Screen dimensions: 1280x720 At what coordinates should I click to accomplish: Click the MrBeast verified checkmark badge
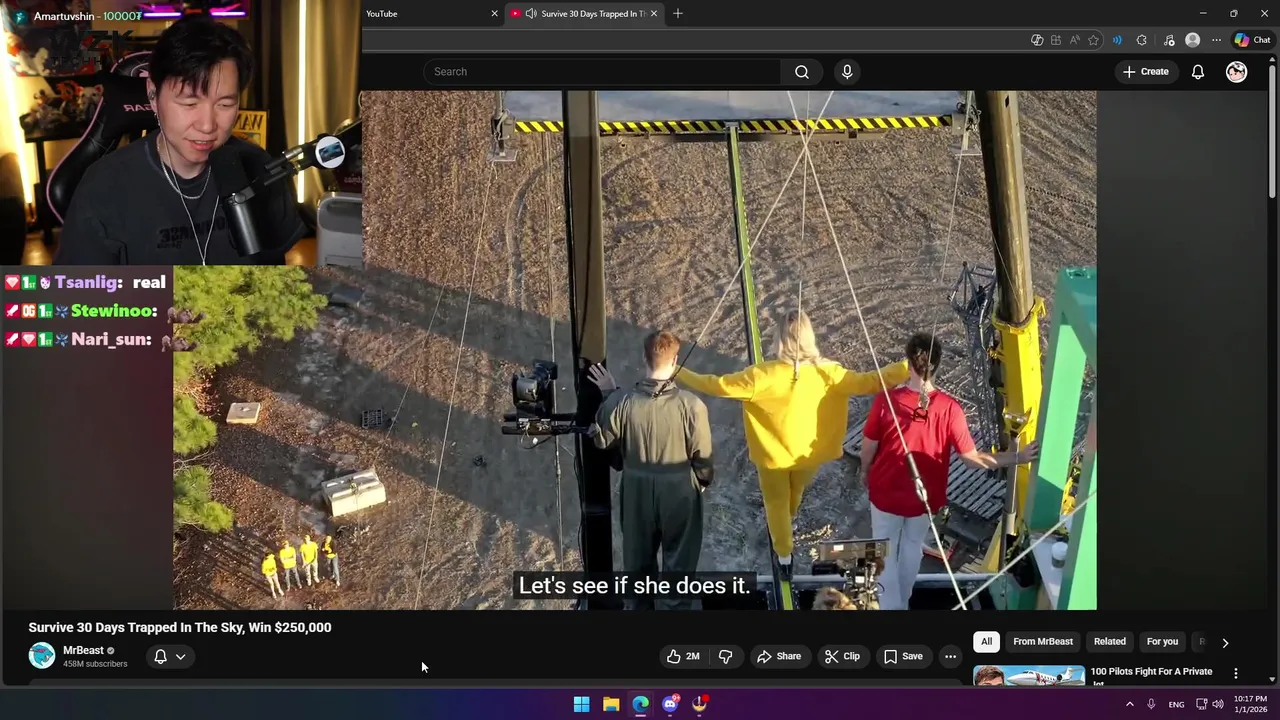tap(110, 651)
